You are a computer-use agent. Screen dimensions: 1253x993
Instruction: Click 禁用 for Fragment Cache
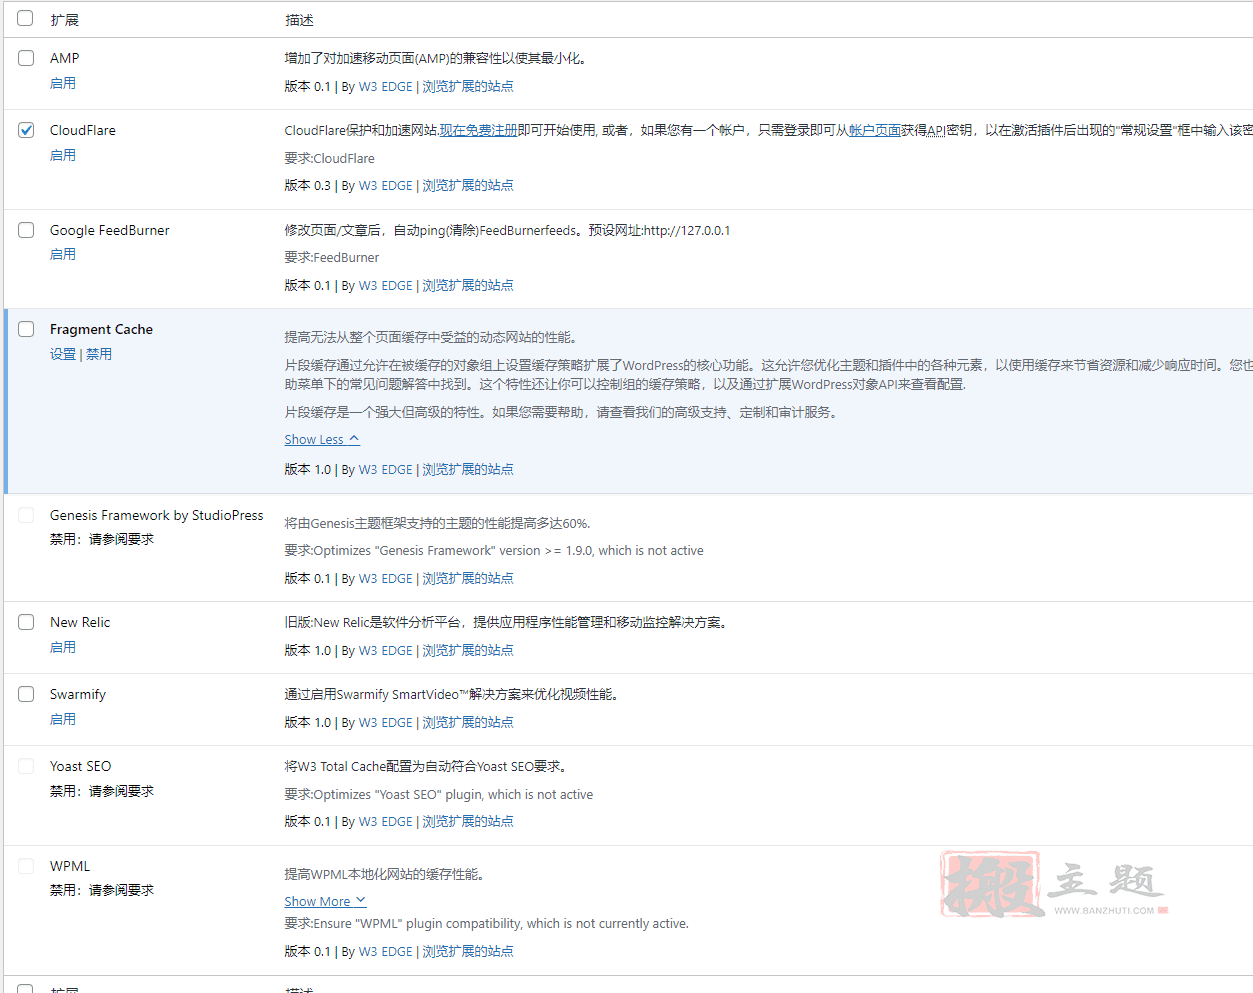pos(99,354)
